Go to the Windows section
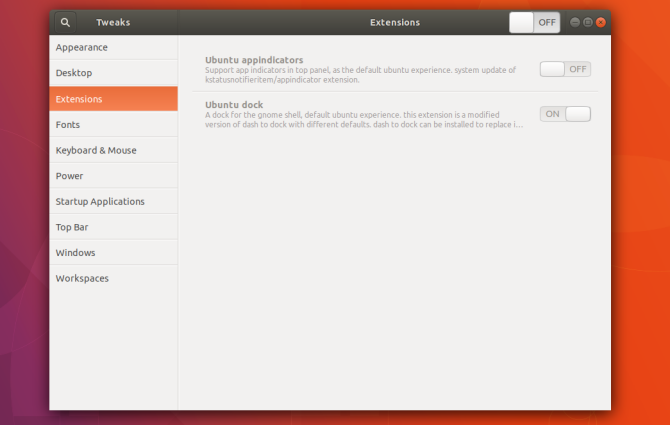670x425 pixels. (x=113, y=252)
